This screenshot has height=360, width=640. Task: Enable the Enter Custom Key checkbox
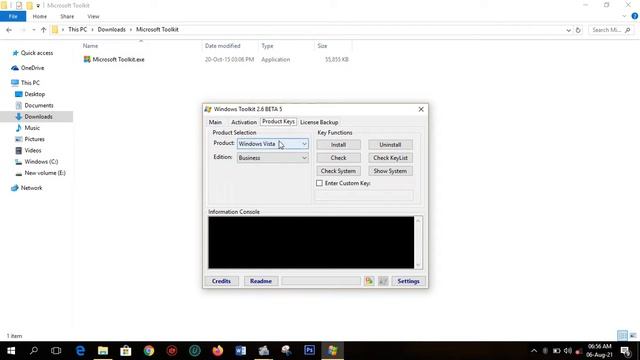tap(319, 183)
